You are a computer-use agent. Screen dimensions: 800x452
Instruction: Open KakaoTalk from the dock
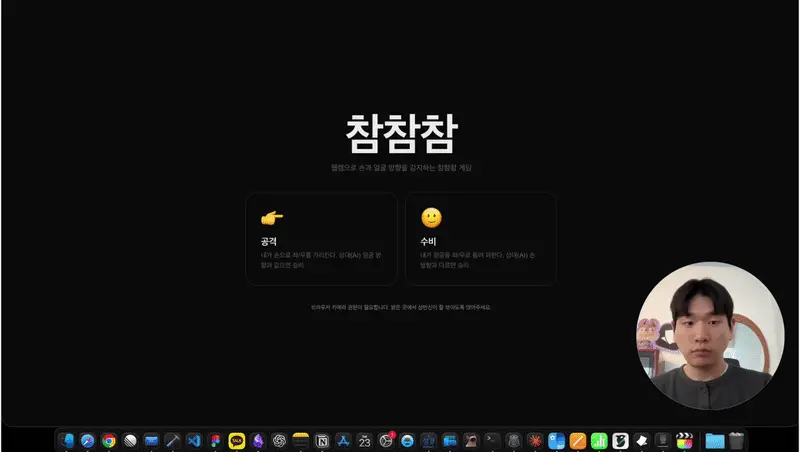[x=237, y=441]
